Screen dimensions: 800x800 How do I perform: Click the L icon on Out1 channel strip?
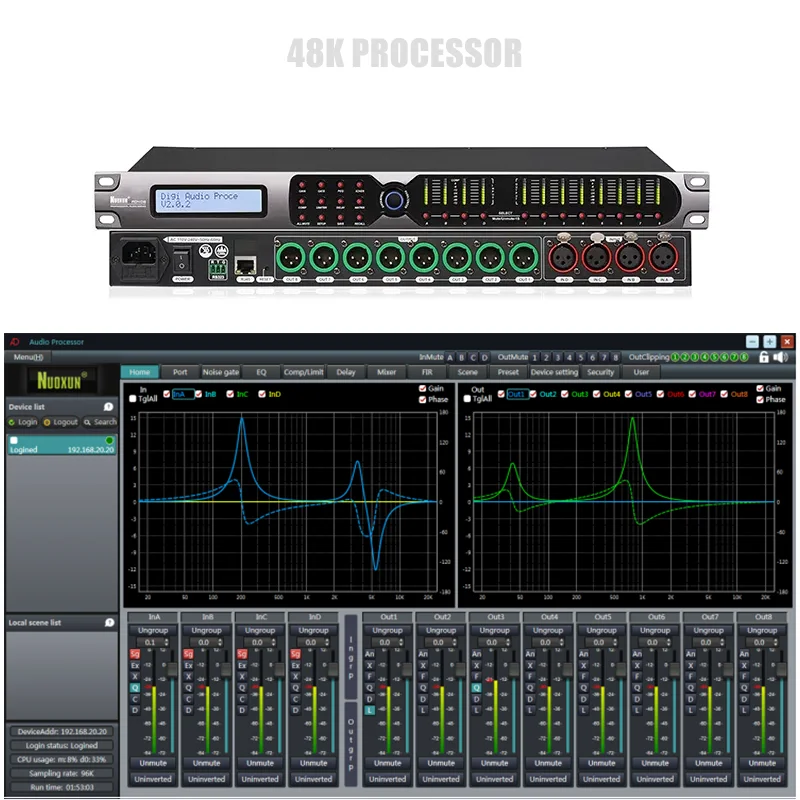pos(369,708)
